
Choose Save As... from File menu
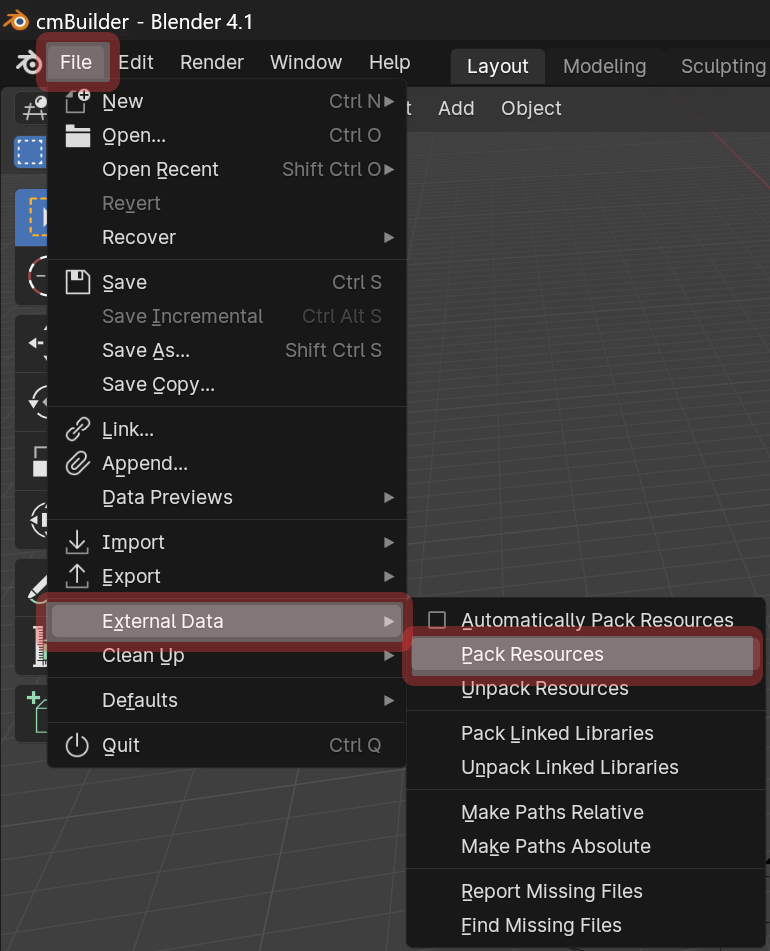(x=227, y=350)
